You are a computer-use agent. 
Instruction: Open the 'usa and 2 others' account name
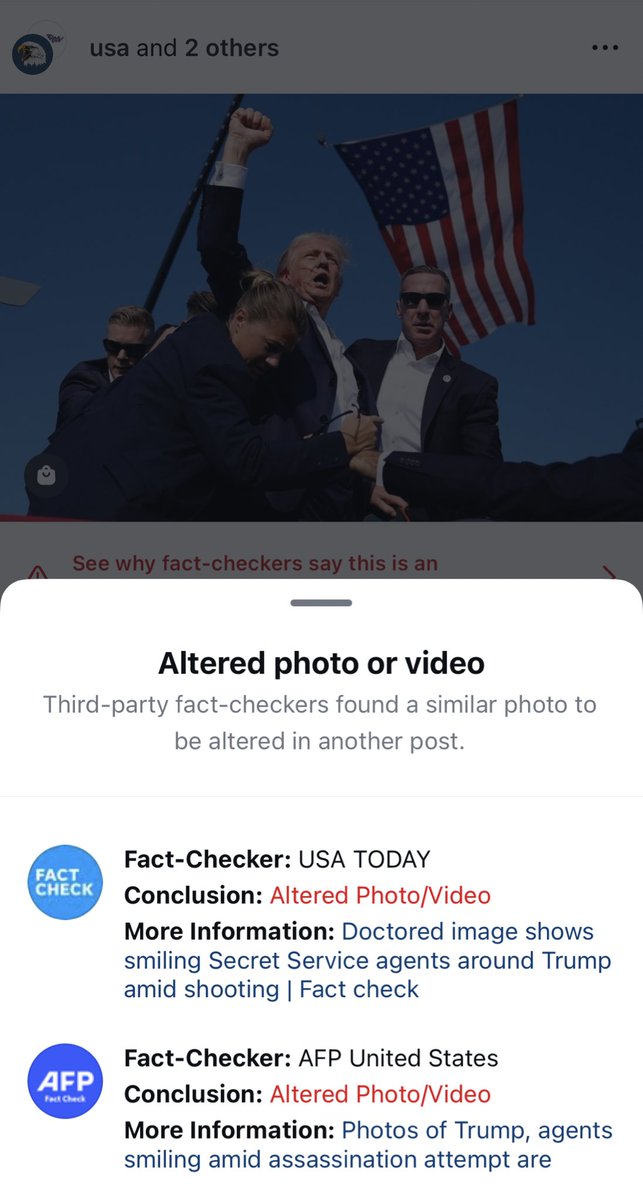tap(184, 48)
